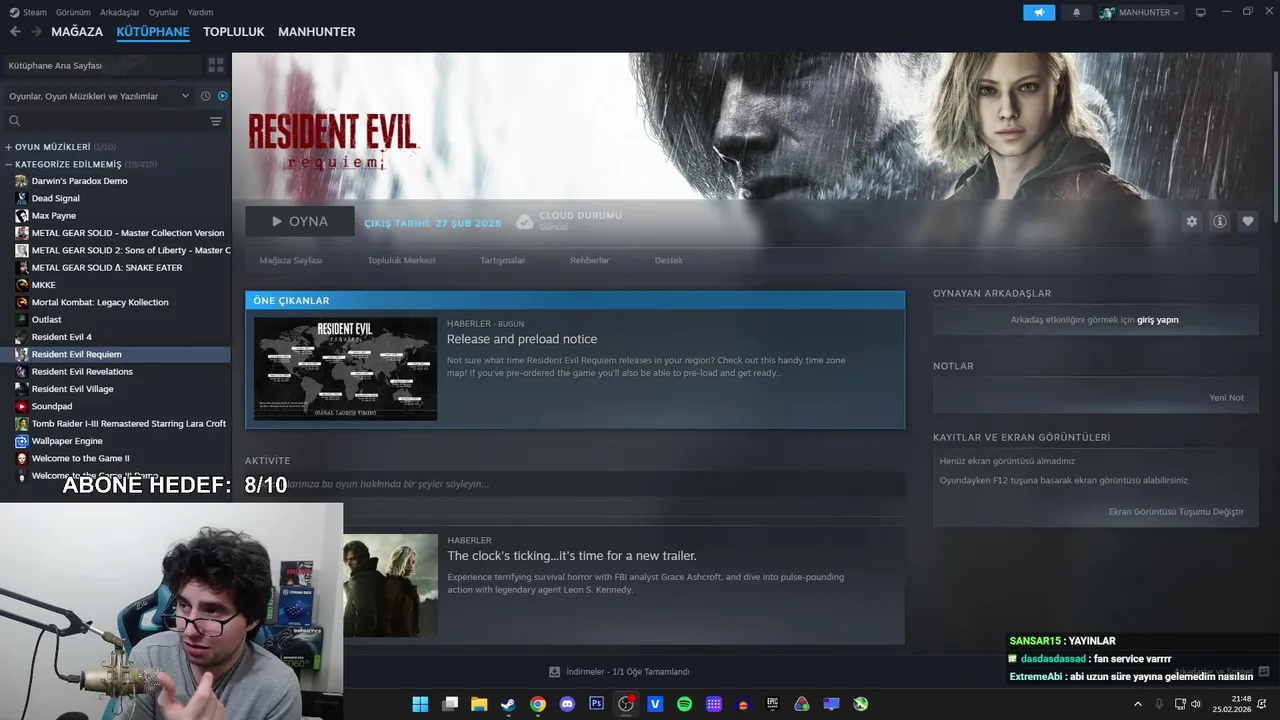
Task: Open the Tartışmalar link
Action: click(502, 260)
